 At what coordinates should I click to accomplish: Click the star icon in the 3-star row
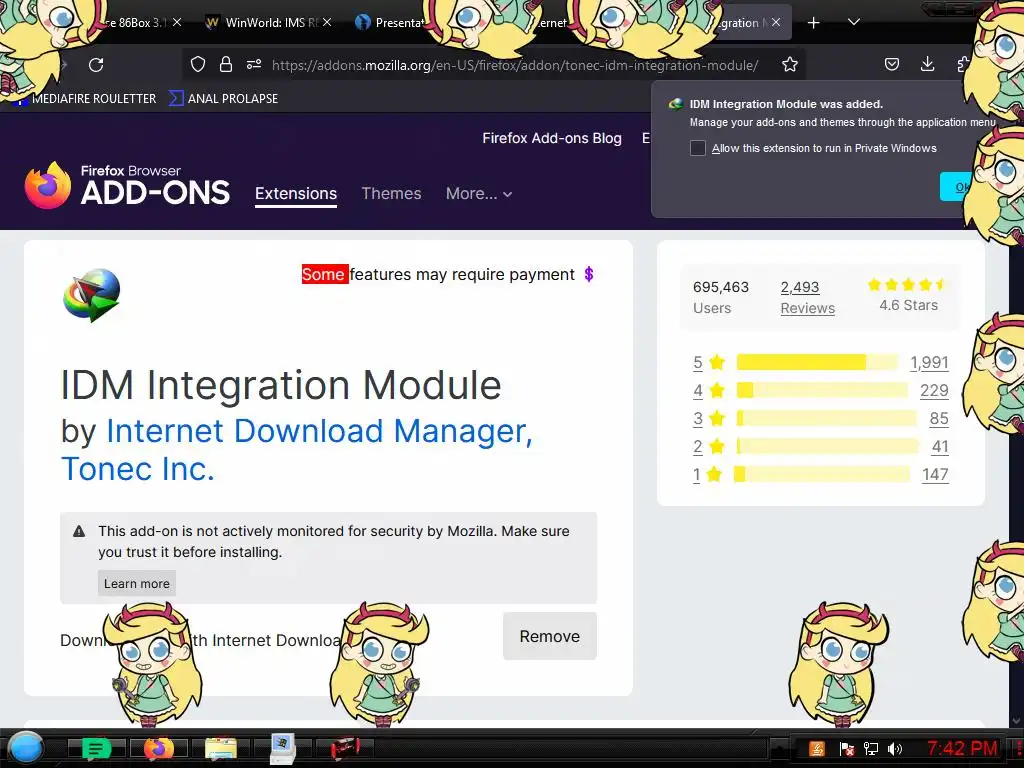click(717, 419)
